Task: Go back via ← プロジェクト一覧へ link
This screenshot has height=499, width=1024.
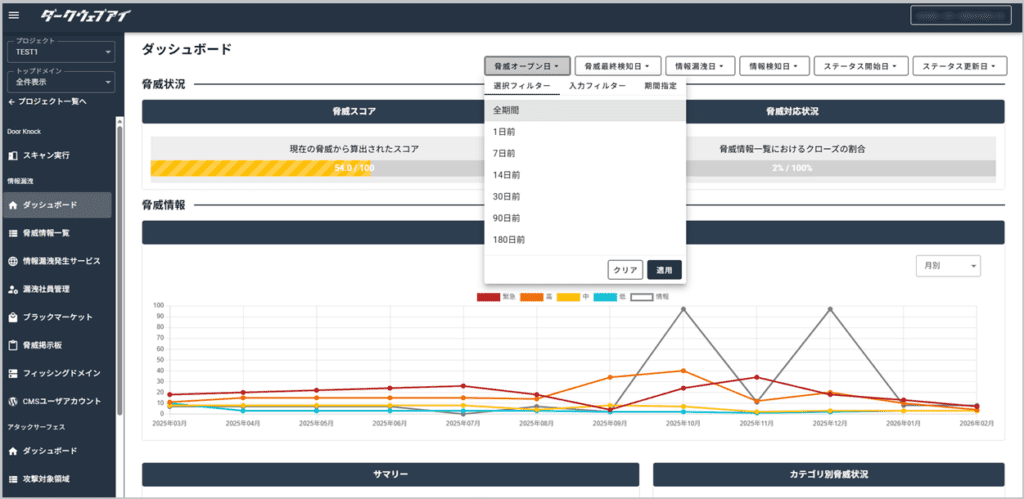Action: [48, 102]
